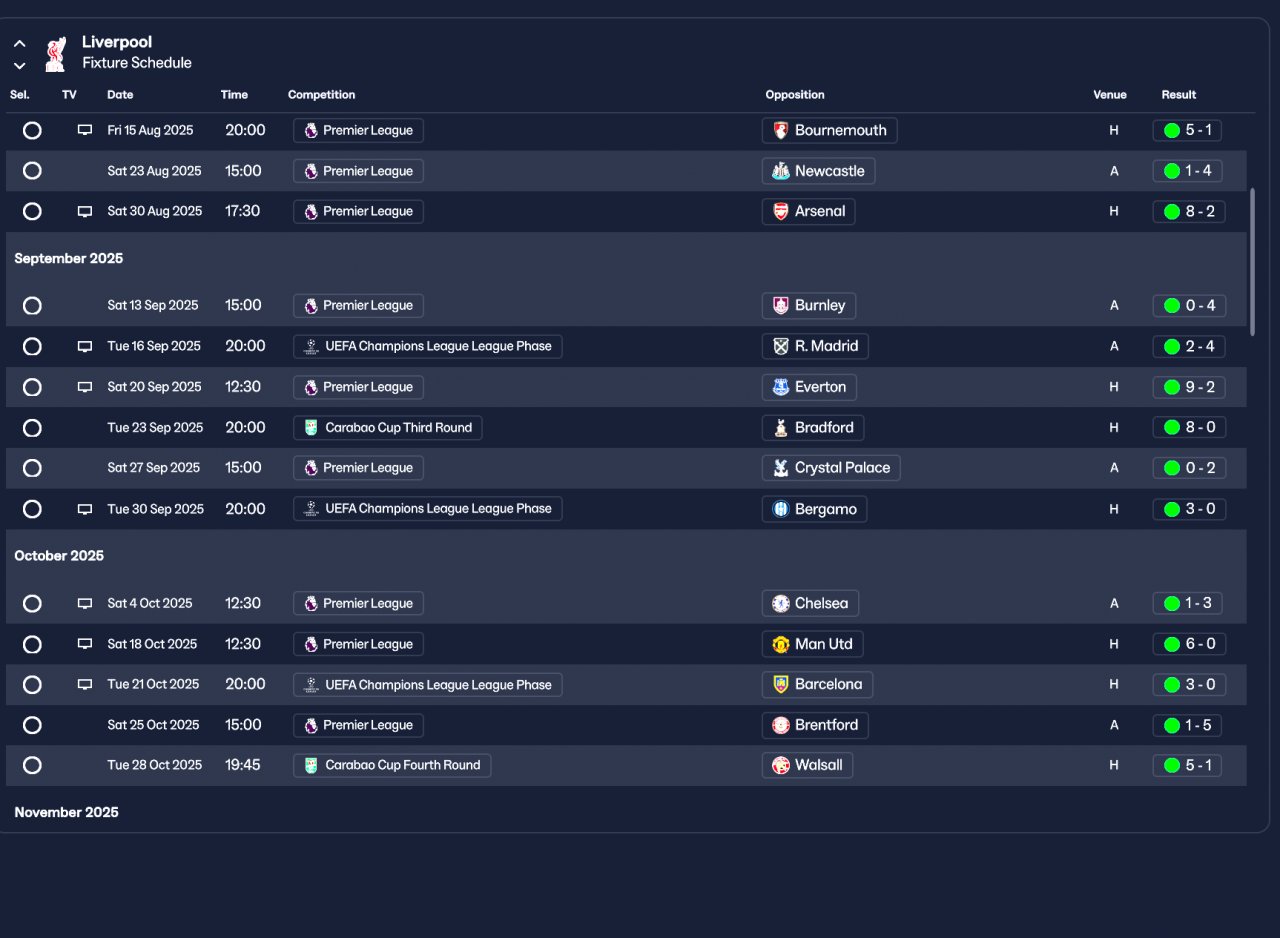Image resolution: width=1280 pixels, height=938 pixels.
Task: Click the TV icon for Barcelona match
Action: [85, 685]
